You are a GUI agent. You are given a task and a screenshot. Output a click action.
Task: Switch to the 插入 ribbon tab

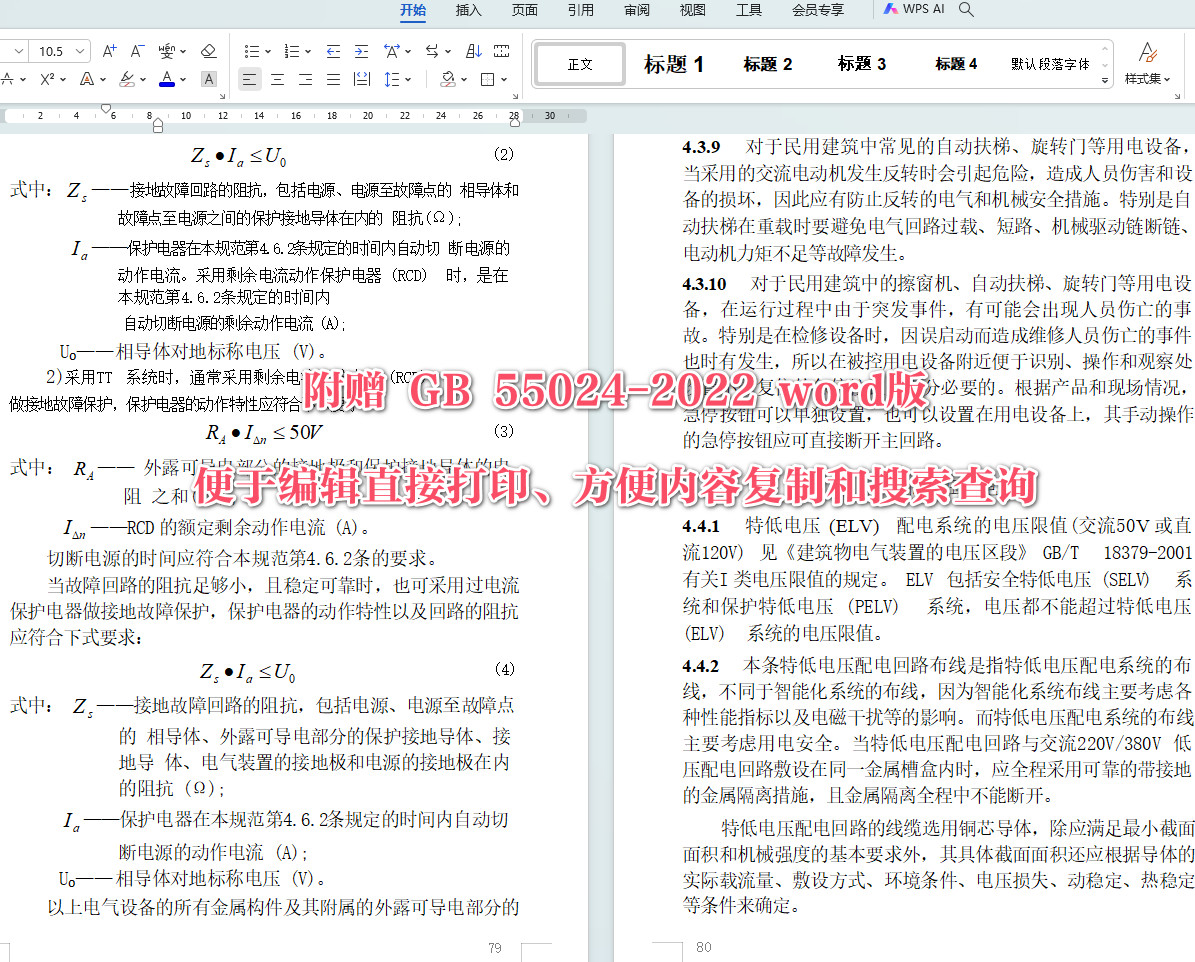click(467, 10)
